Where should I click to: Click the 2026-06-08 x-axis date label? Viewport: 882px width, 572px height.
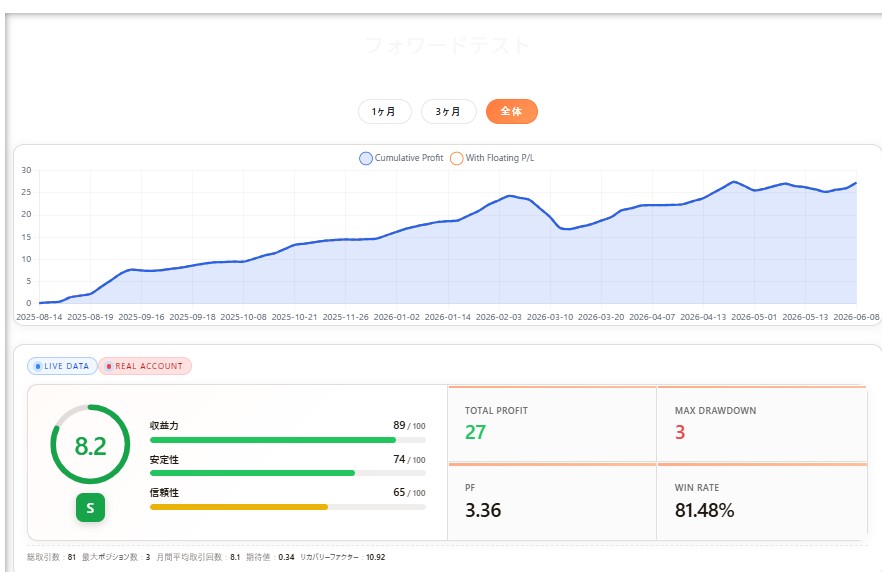(x=856, y=317)
